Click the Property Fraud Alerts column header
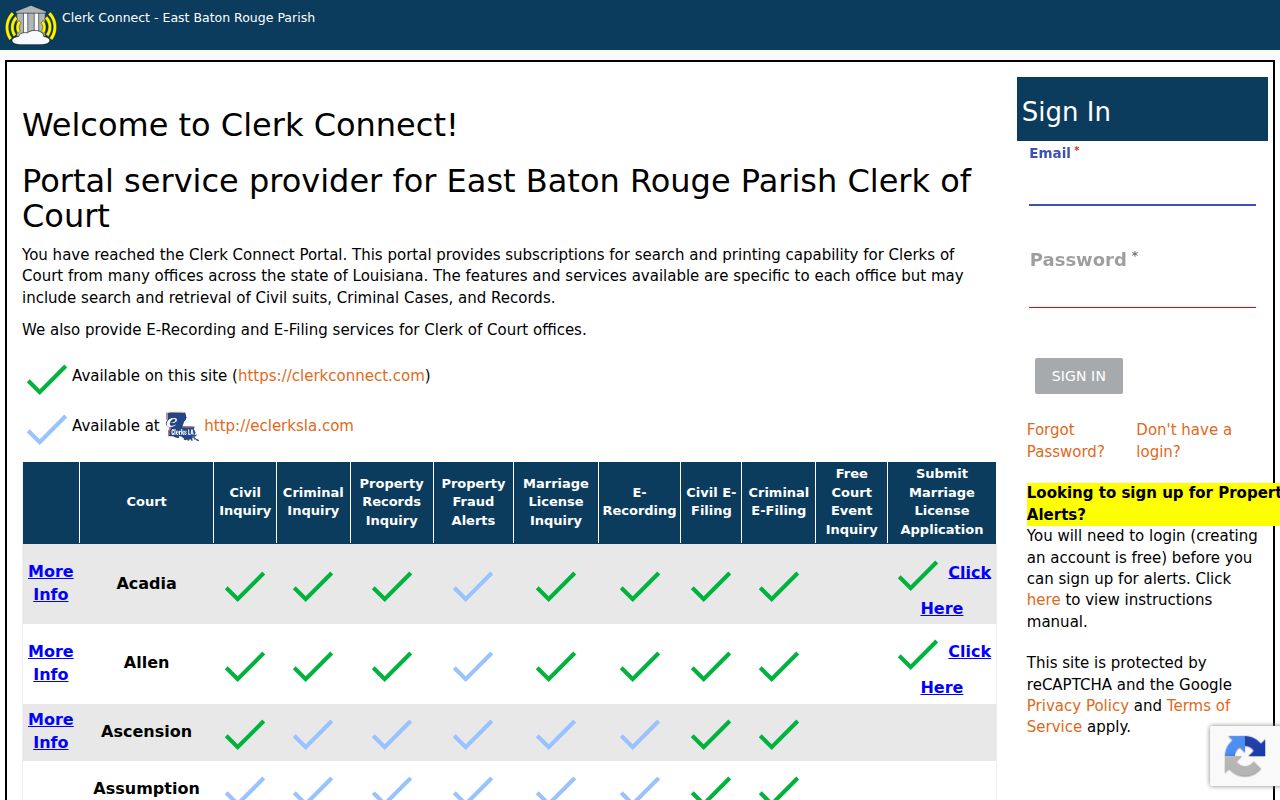Viewport: 1280px width, 800px height. click(473, 502)
